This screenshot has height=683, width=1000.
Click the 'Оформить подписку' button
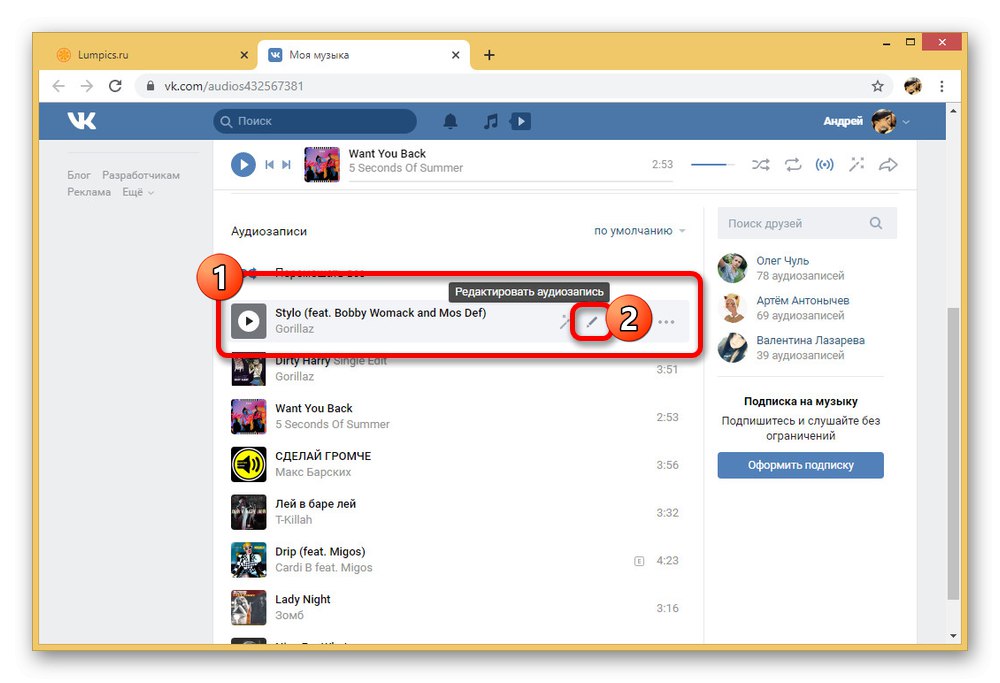pyautogui.click(x=800, y=465)
